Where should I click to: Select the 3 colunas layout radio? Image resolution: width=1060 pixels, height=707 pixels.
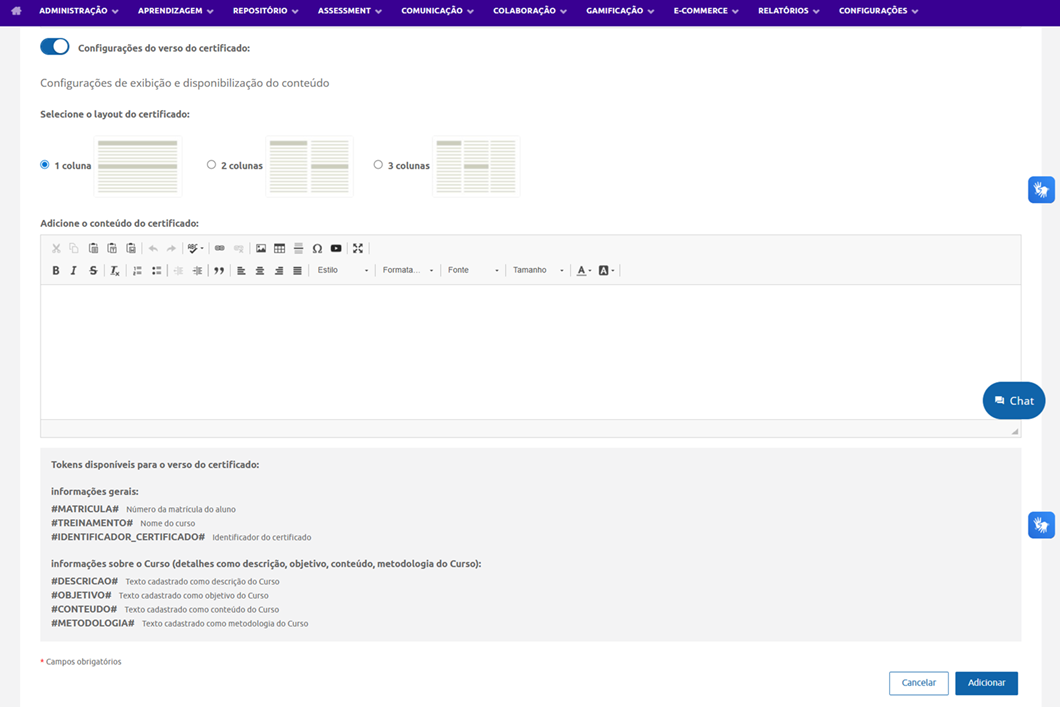[378, 164]
